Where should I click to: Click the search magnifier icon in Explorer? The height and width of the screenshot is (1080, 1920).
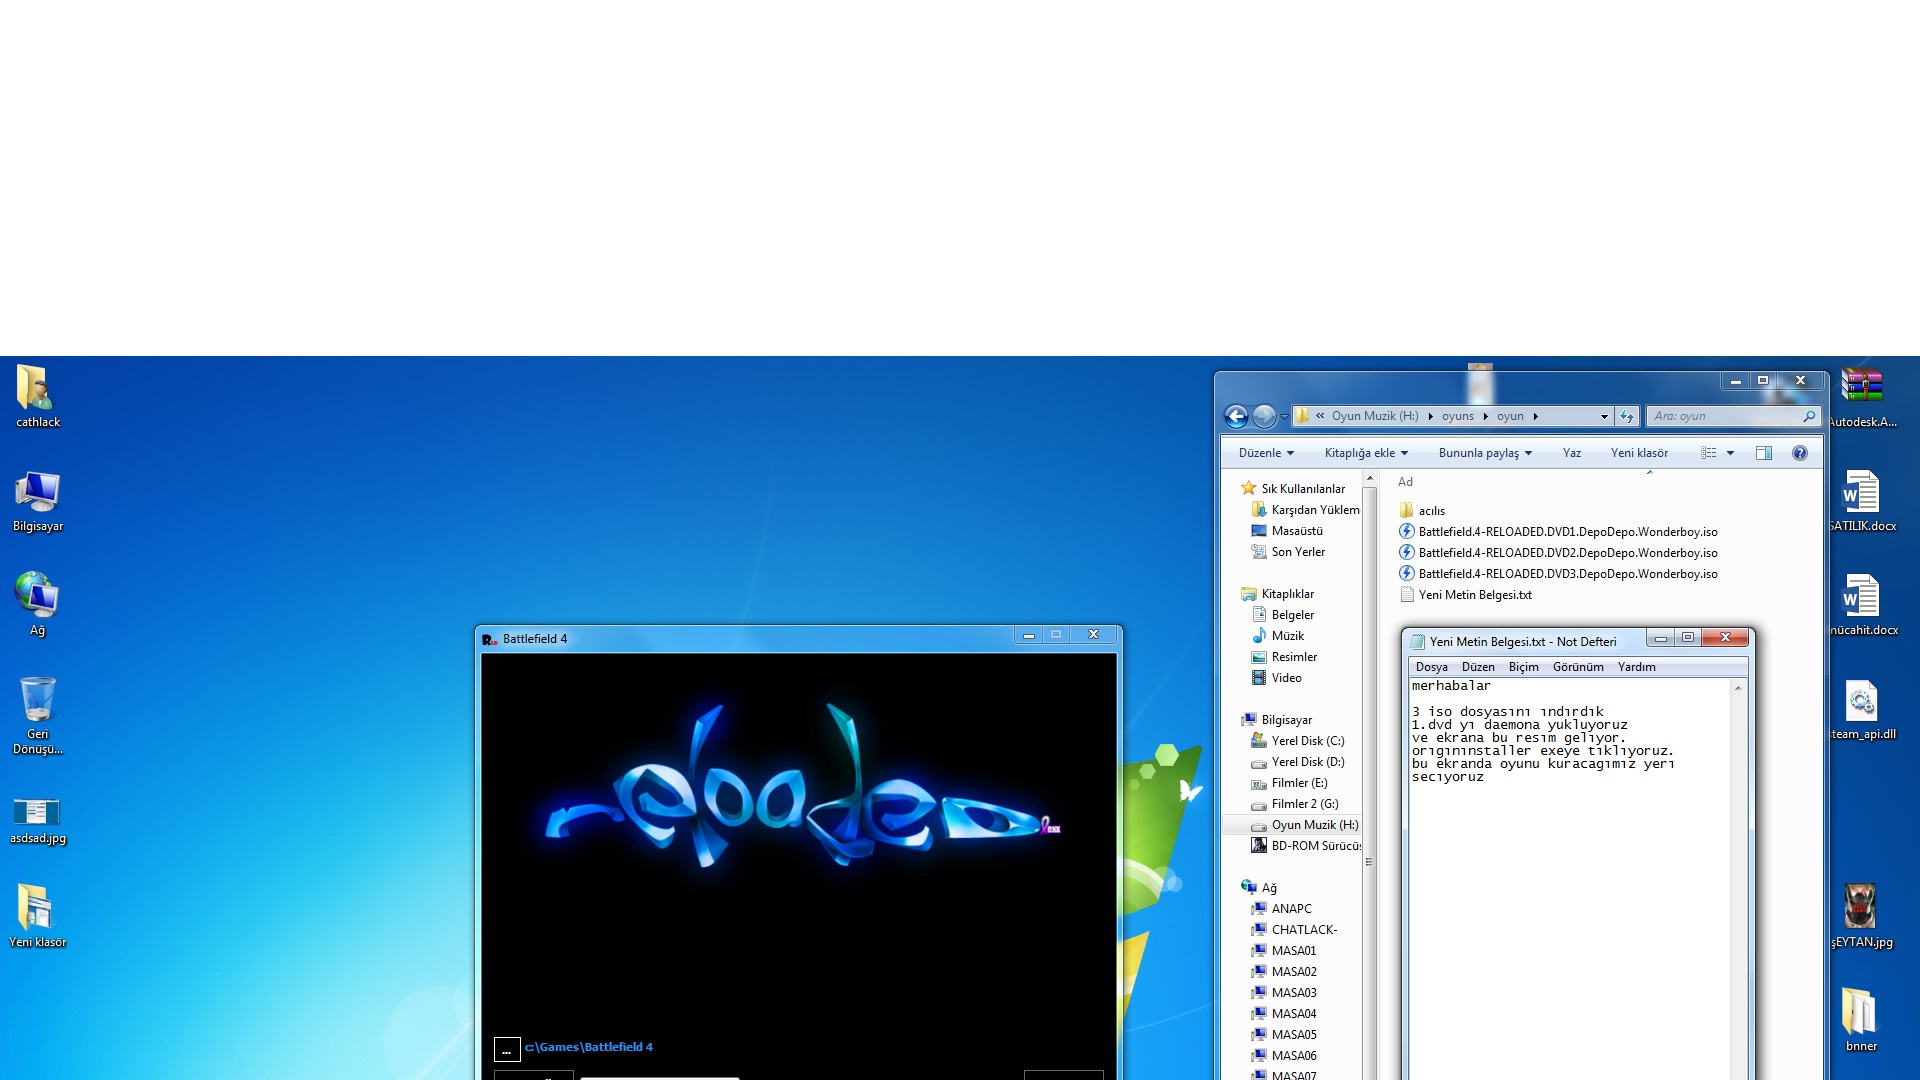(x=1808, y=416)
